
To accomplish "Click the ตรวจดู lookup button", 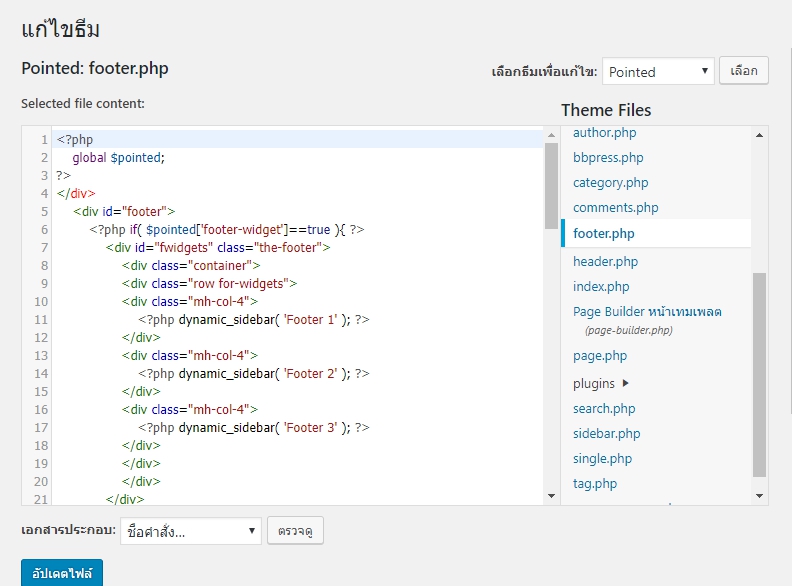I will click(295, 530).
